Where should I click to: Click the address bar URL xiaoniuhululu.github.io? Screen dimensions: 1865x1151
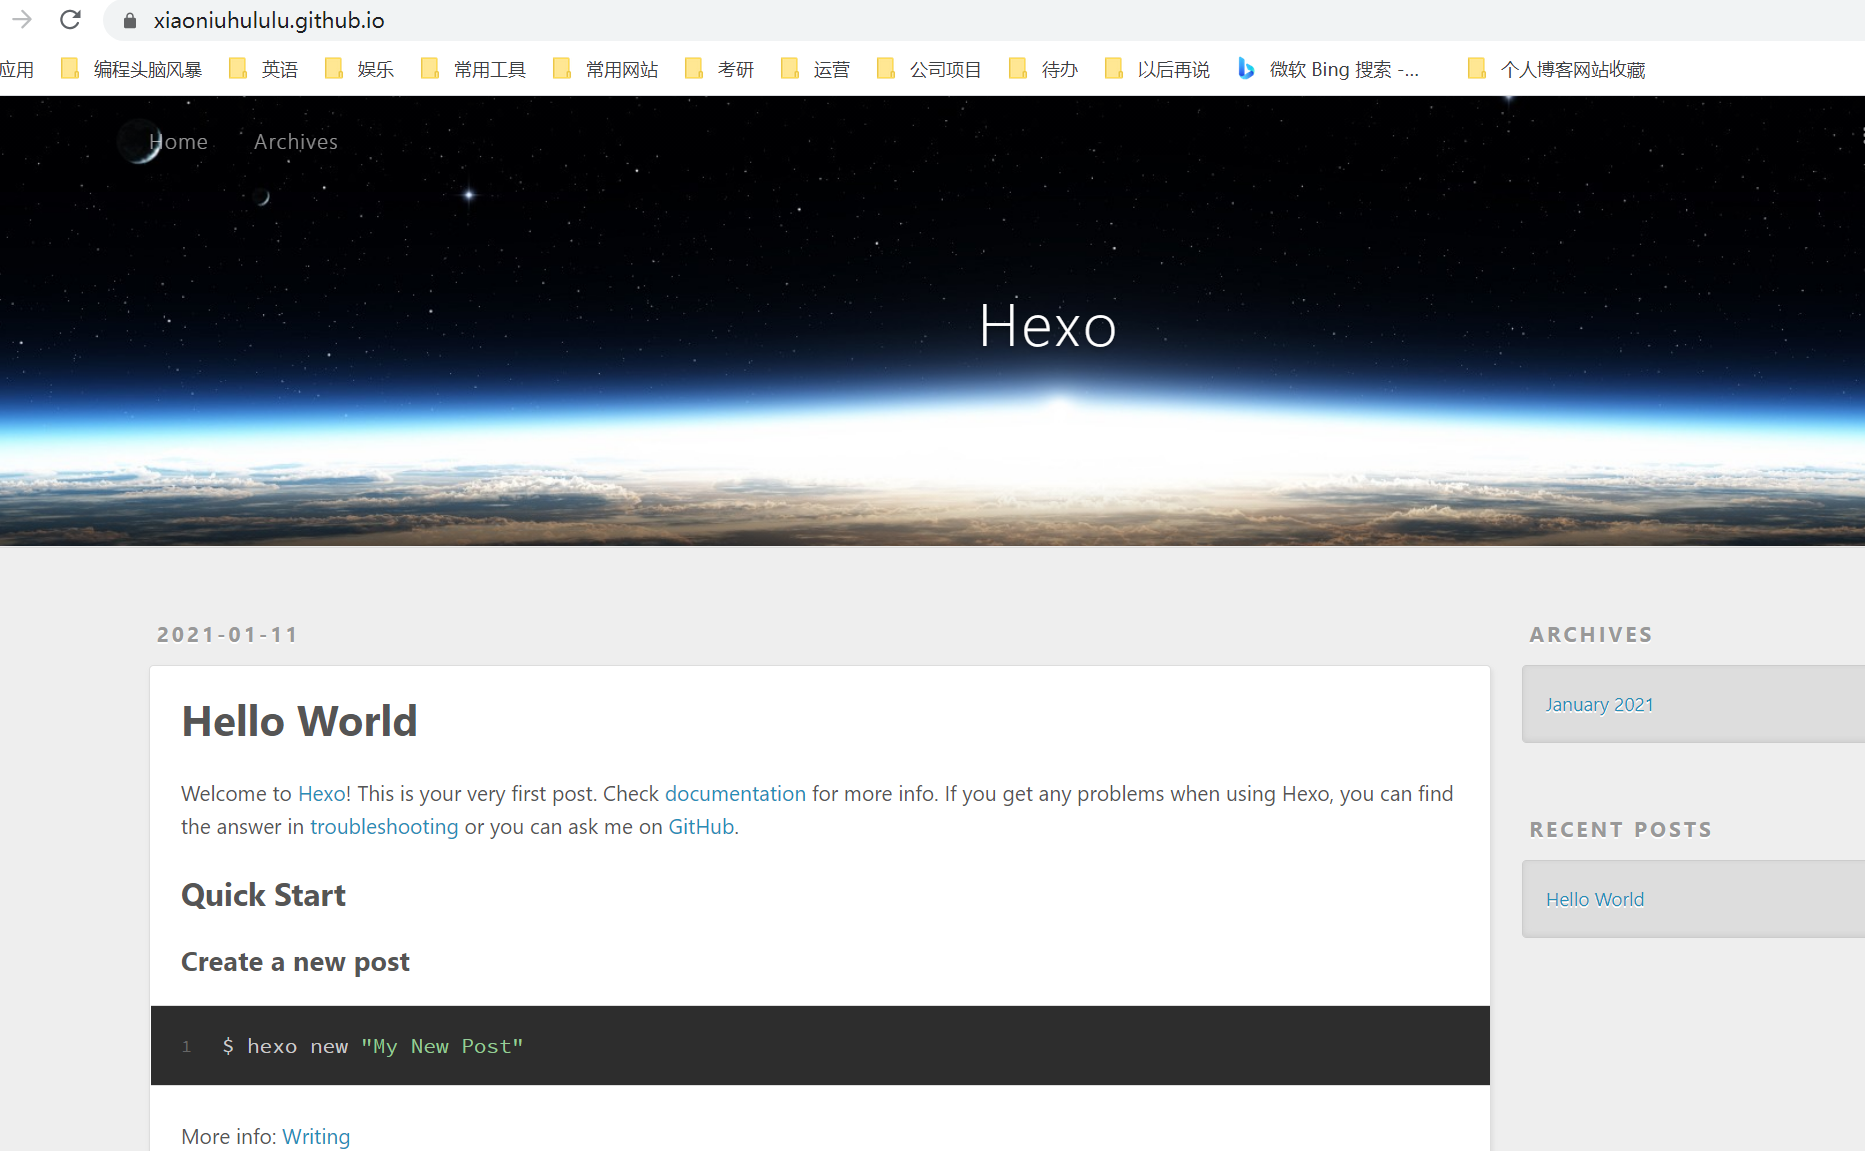pyautogui.click(x=269, y=20)
